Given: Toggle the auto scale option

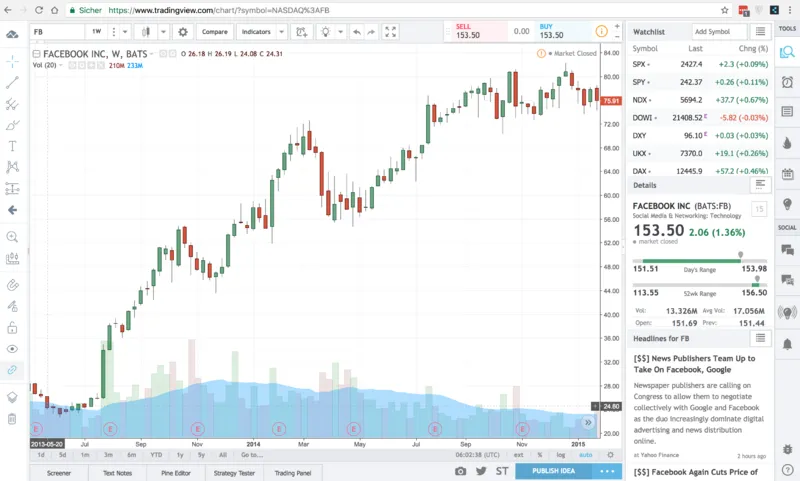Looking at the screenshot, I should [x=586, y=454].
